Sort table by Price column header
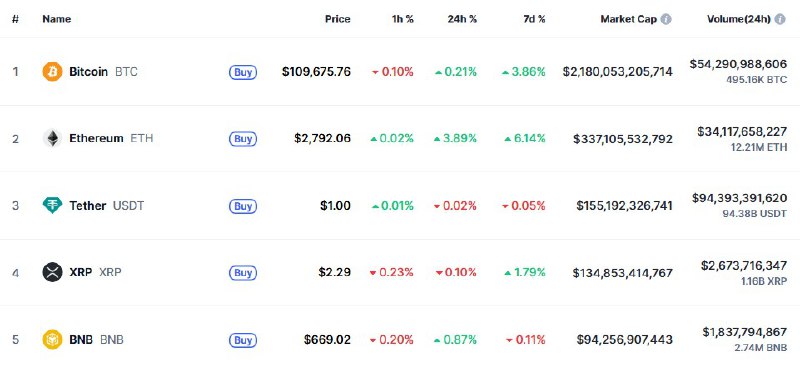800x372 pixels. coord(338,19)
